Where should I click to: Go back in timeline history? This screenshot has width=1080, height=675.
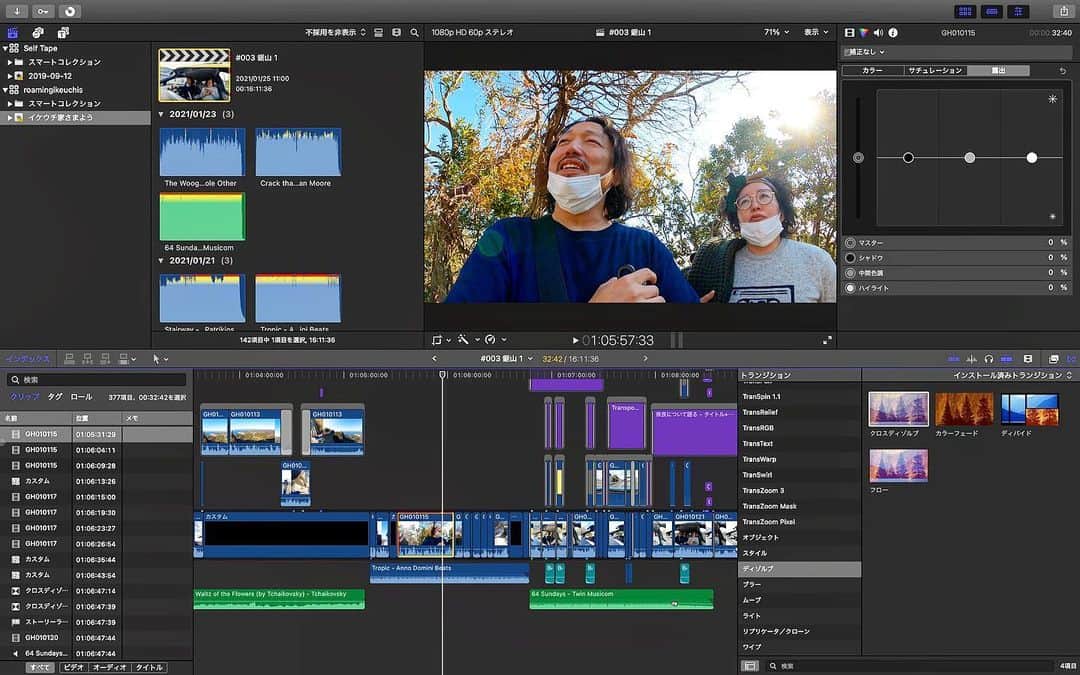434,359
